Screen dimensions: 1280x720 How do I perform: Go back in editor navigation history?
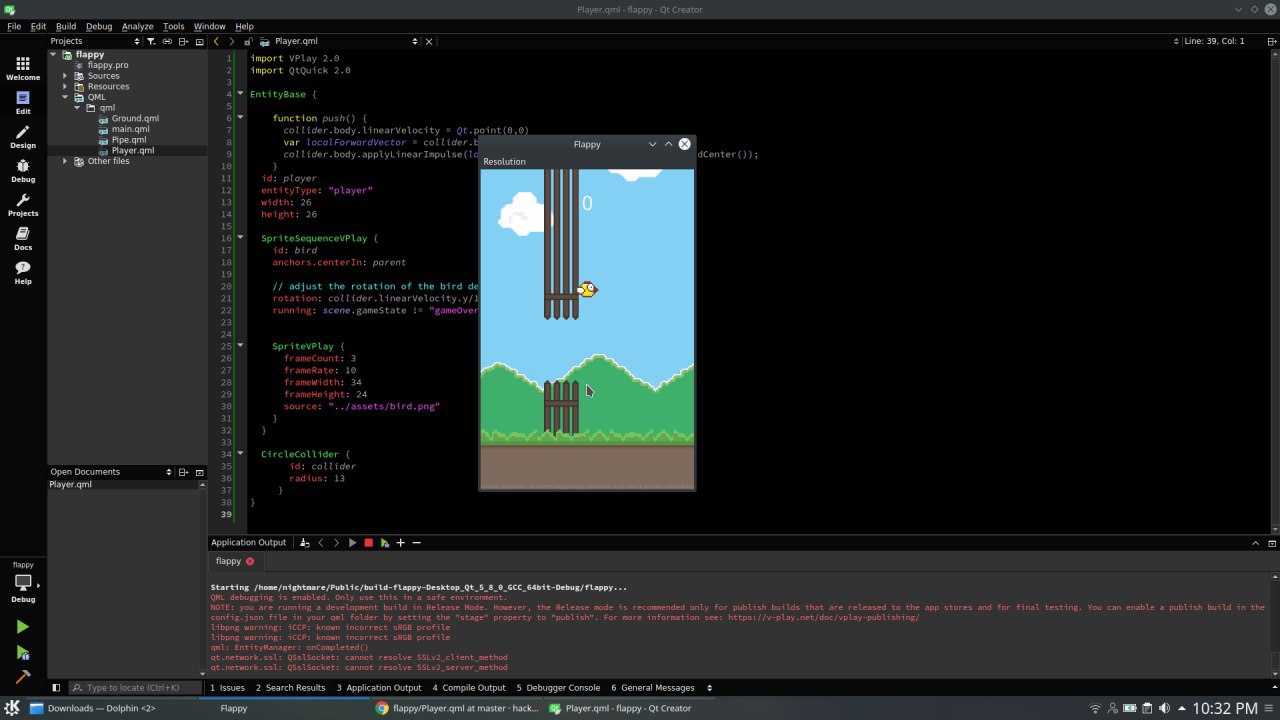coord(216,41)
